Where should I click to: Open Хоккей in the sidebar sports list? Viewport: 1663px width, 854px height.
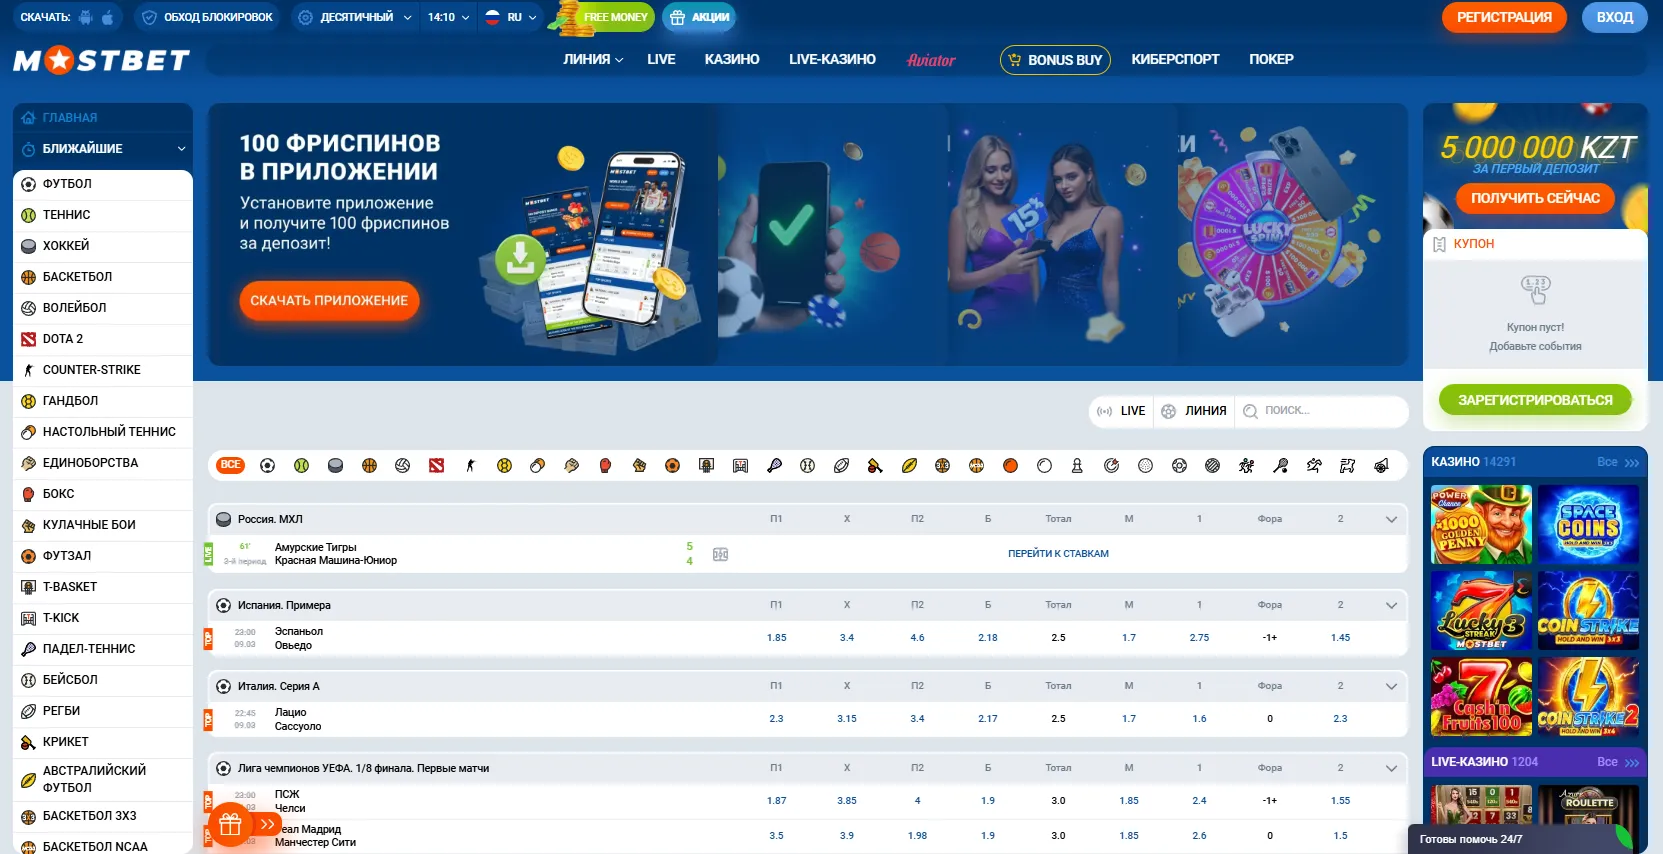click(102, 246)
